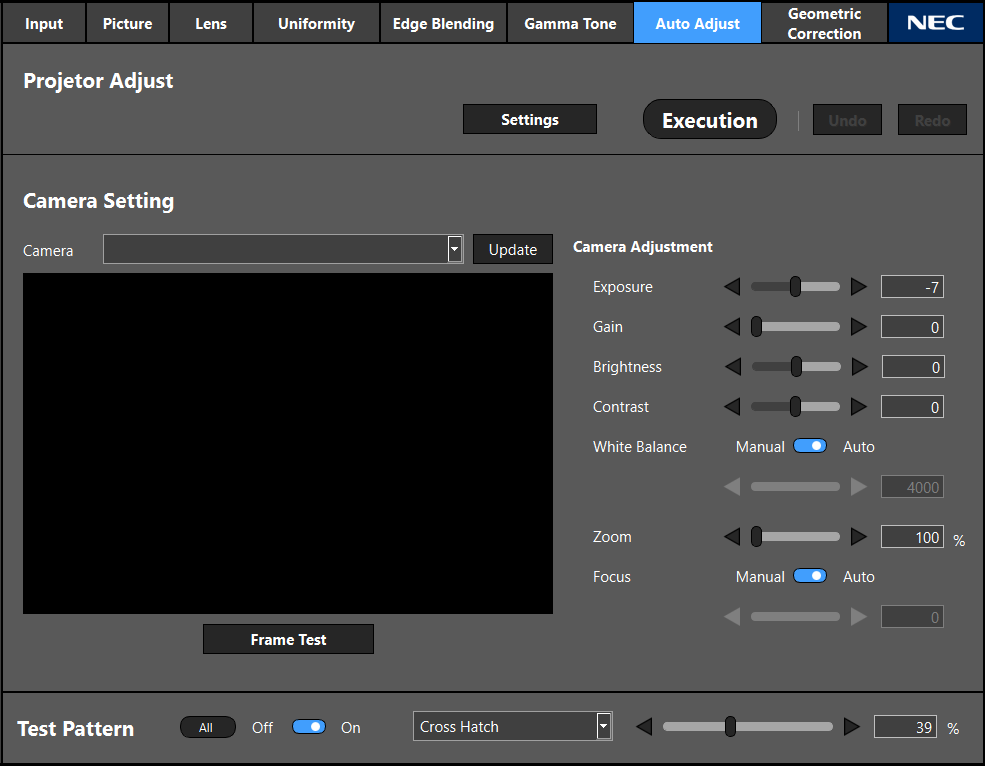
Task: Click the Exposure decrease left arrow
Action: [x=732, y=287]
